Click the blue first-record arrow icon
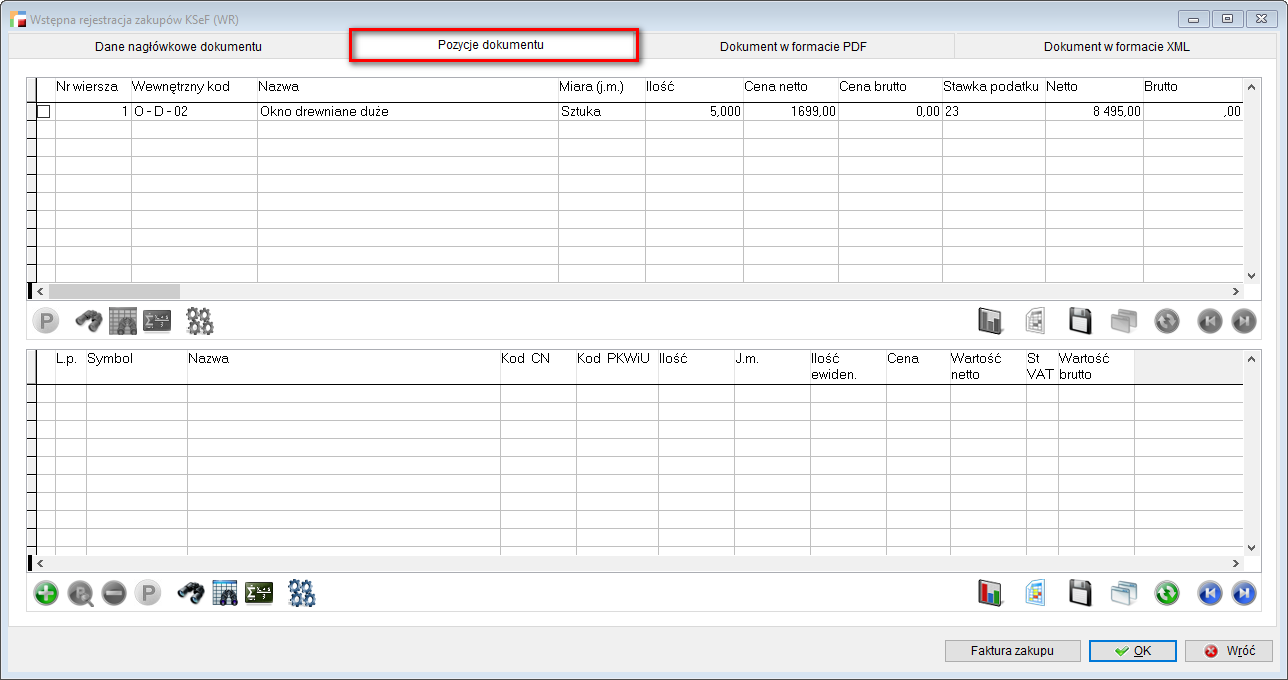 click(1210, 593)
